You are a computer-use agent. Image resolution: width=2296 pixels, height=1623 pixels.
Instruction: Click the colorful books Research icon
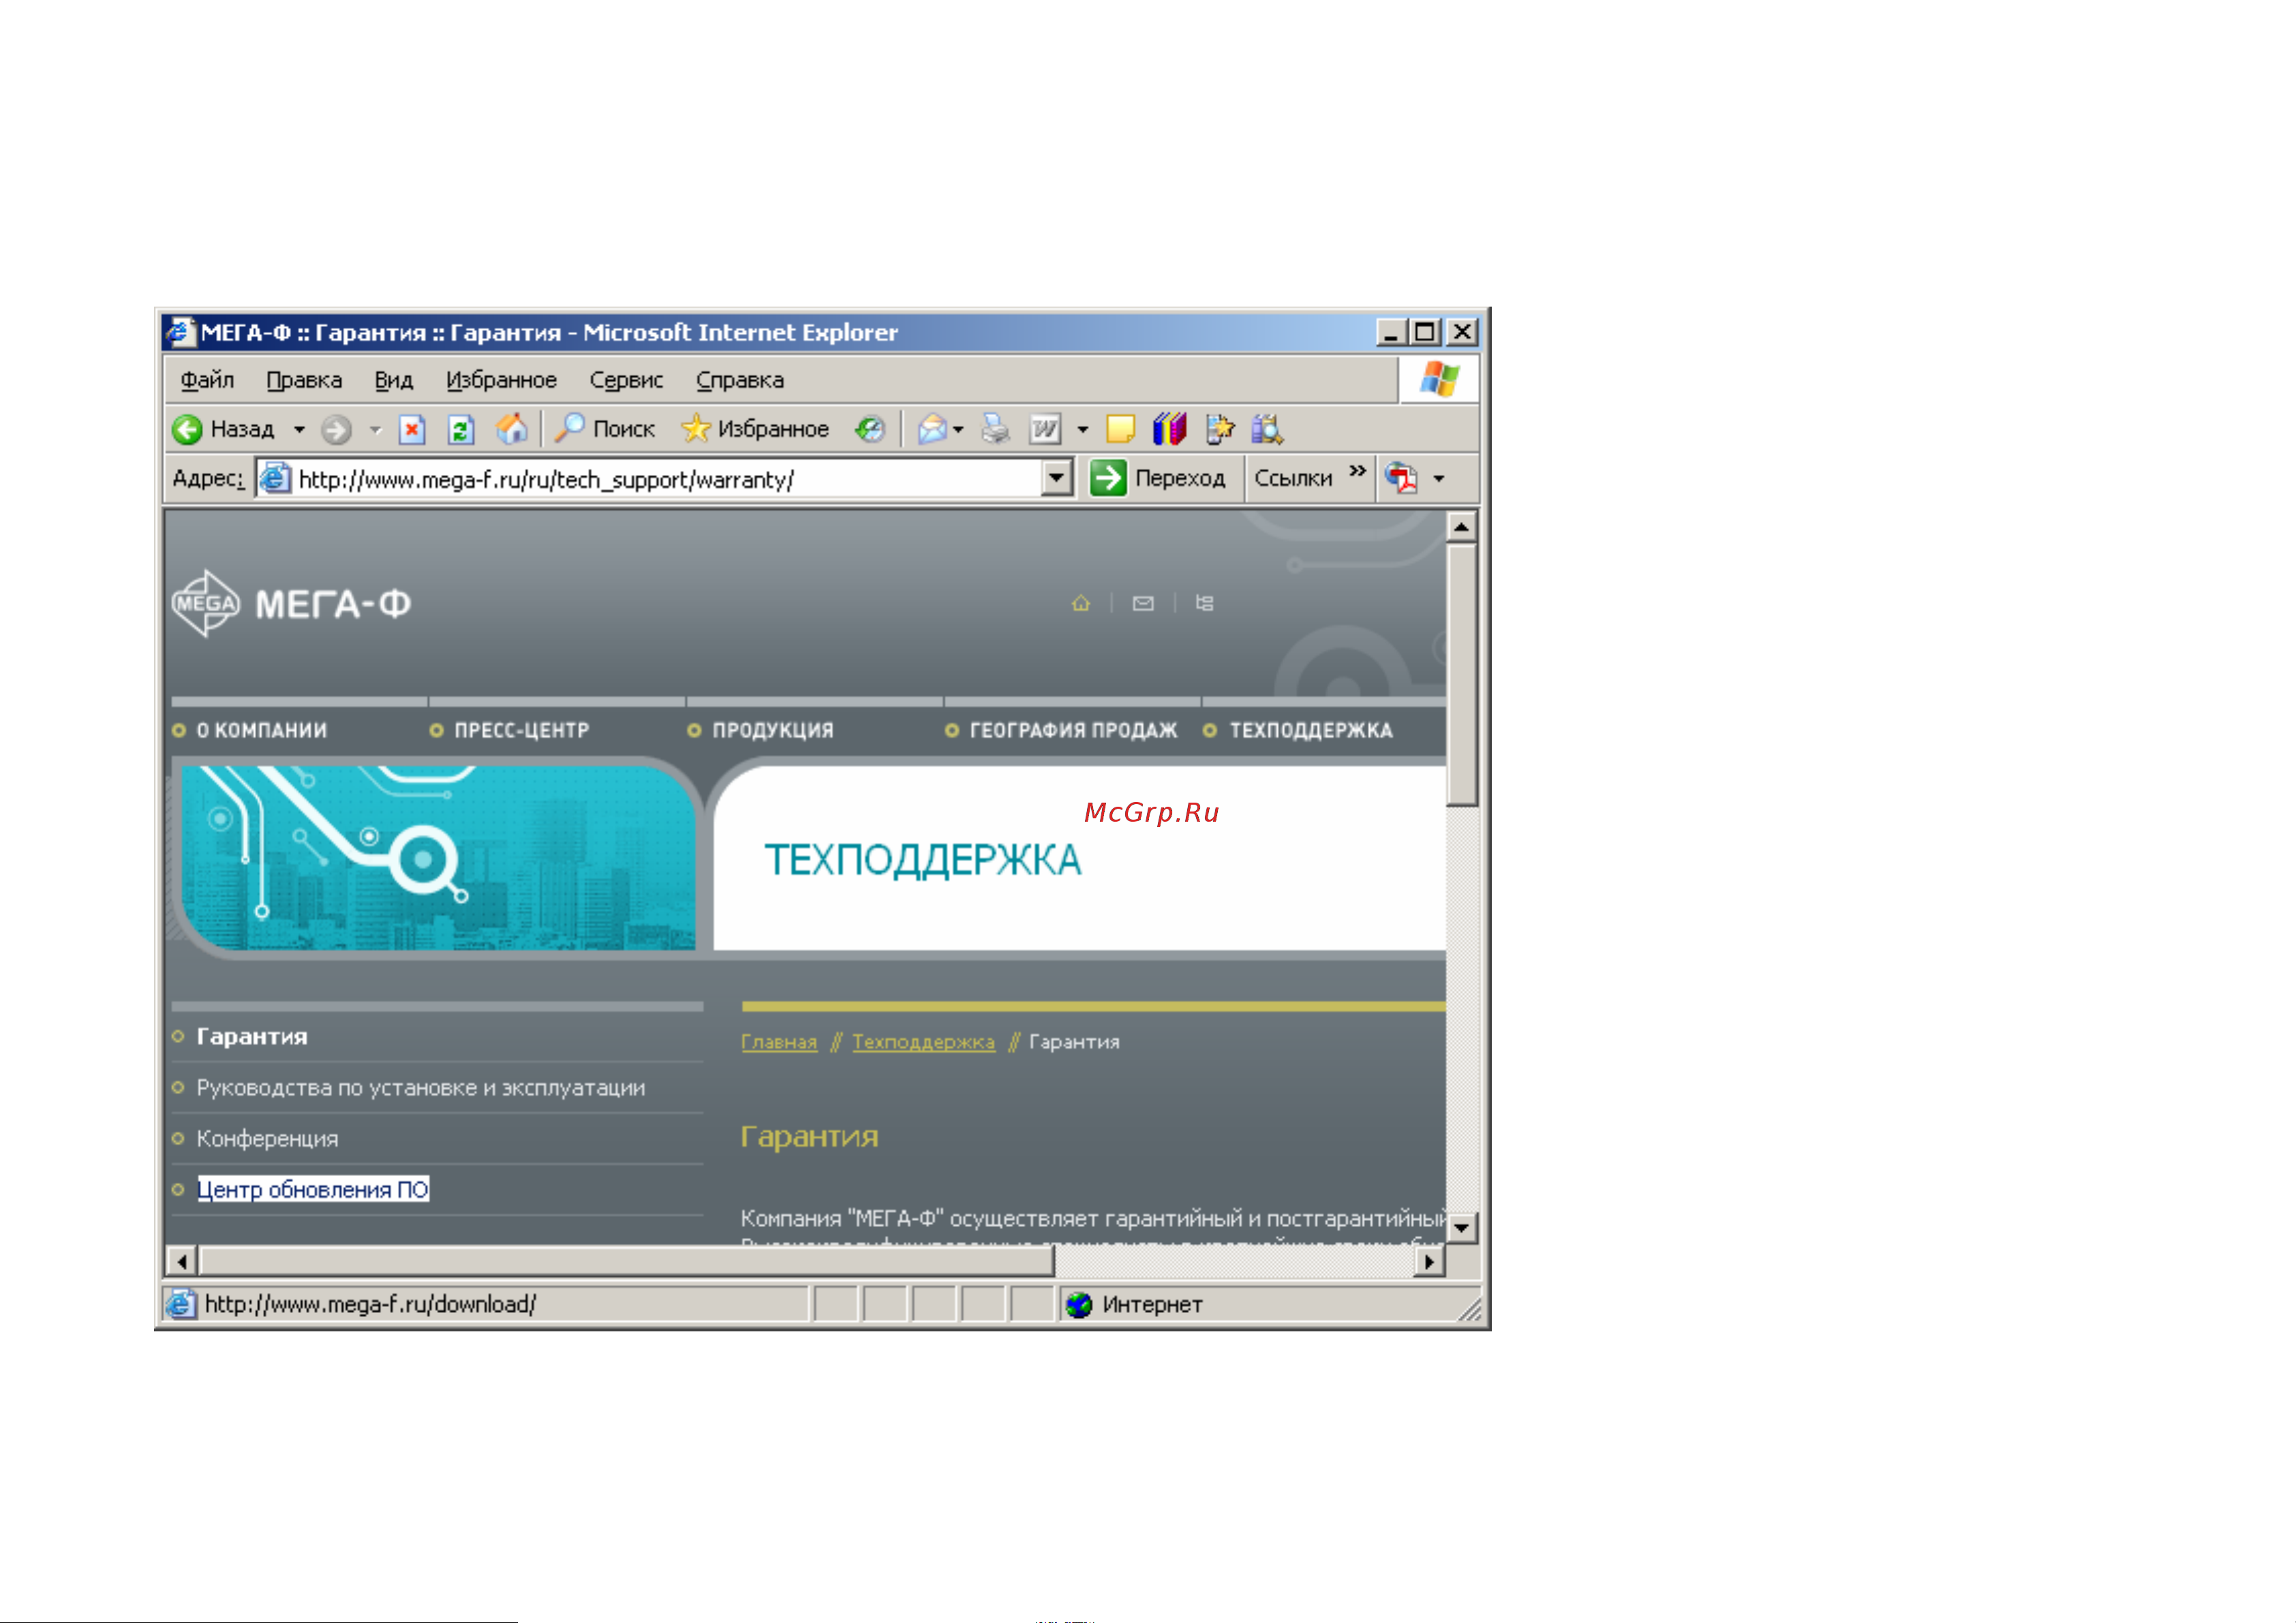point(1169,429)
